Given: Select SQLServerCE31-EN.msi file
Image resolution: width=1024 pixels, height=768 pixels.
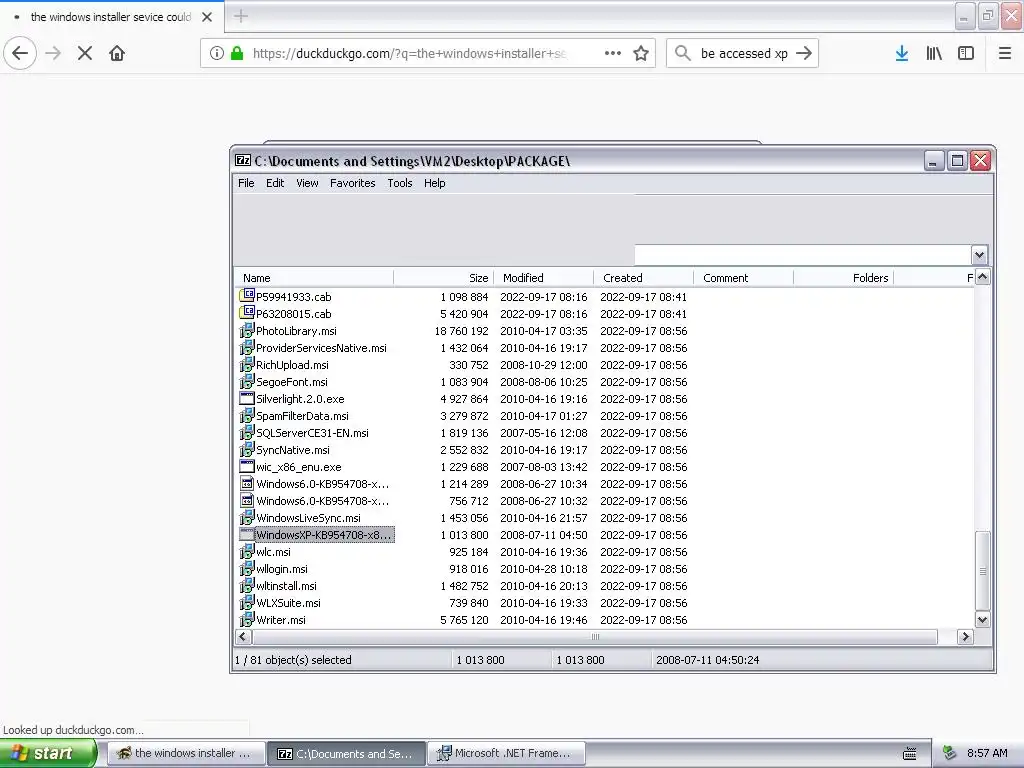Looking at the screenshot, I should click(x=312, y=432).
